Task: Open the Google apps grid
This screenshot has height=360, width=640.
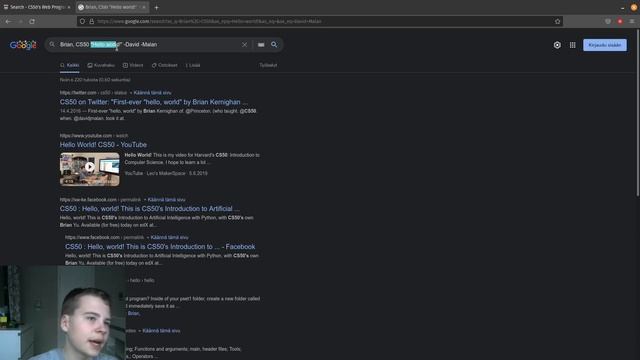Action: [x=573, y=45]
